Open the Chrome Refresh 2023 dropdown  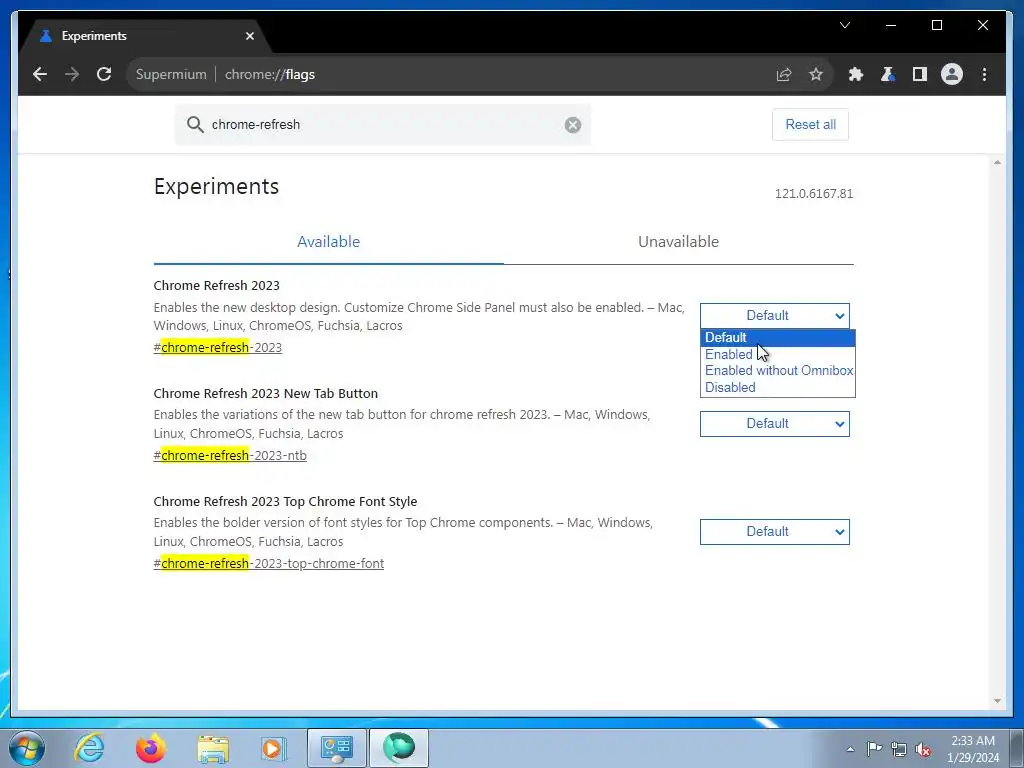click(x=775, y=316)
